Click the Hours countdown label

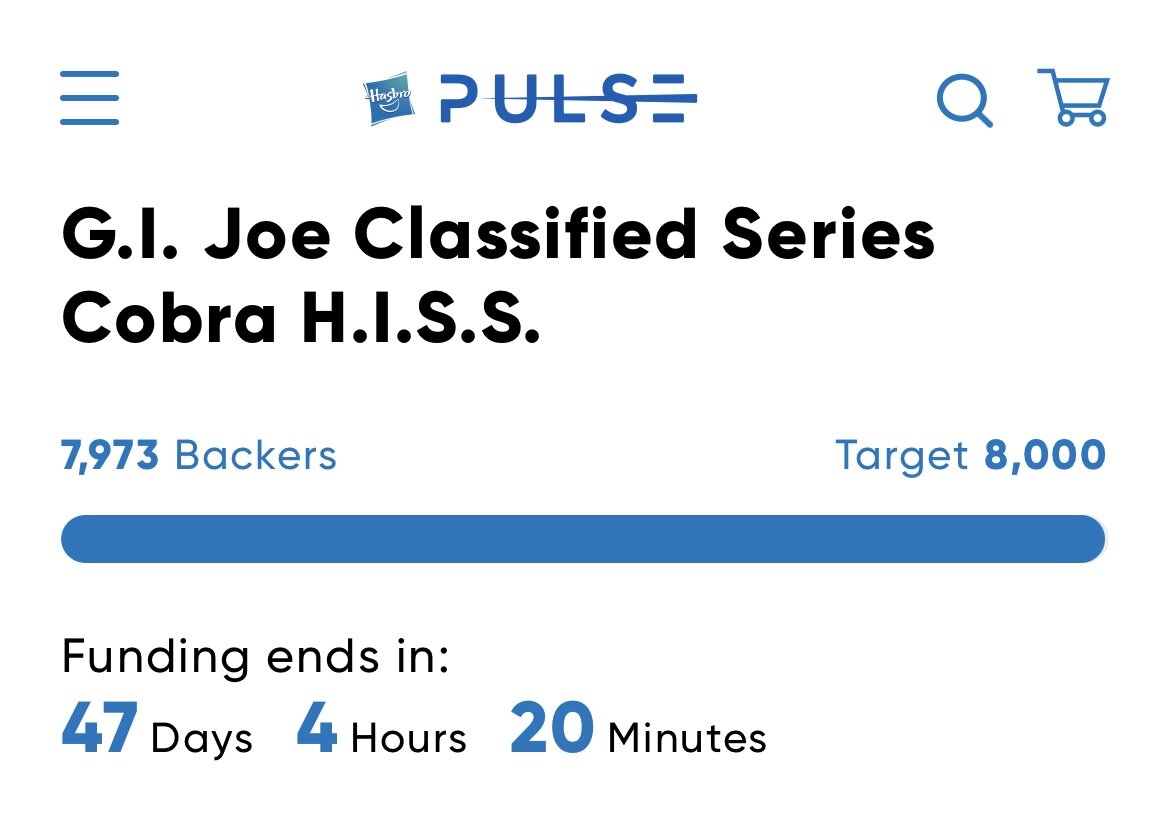coord(409,738)
